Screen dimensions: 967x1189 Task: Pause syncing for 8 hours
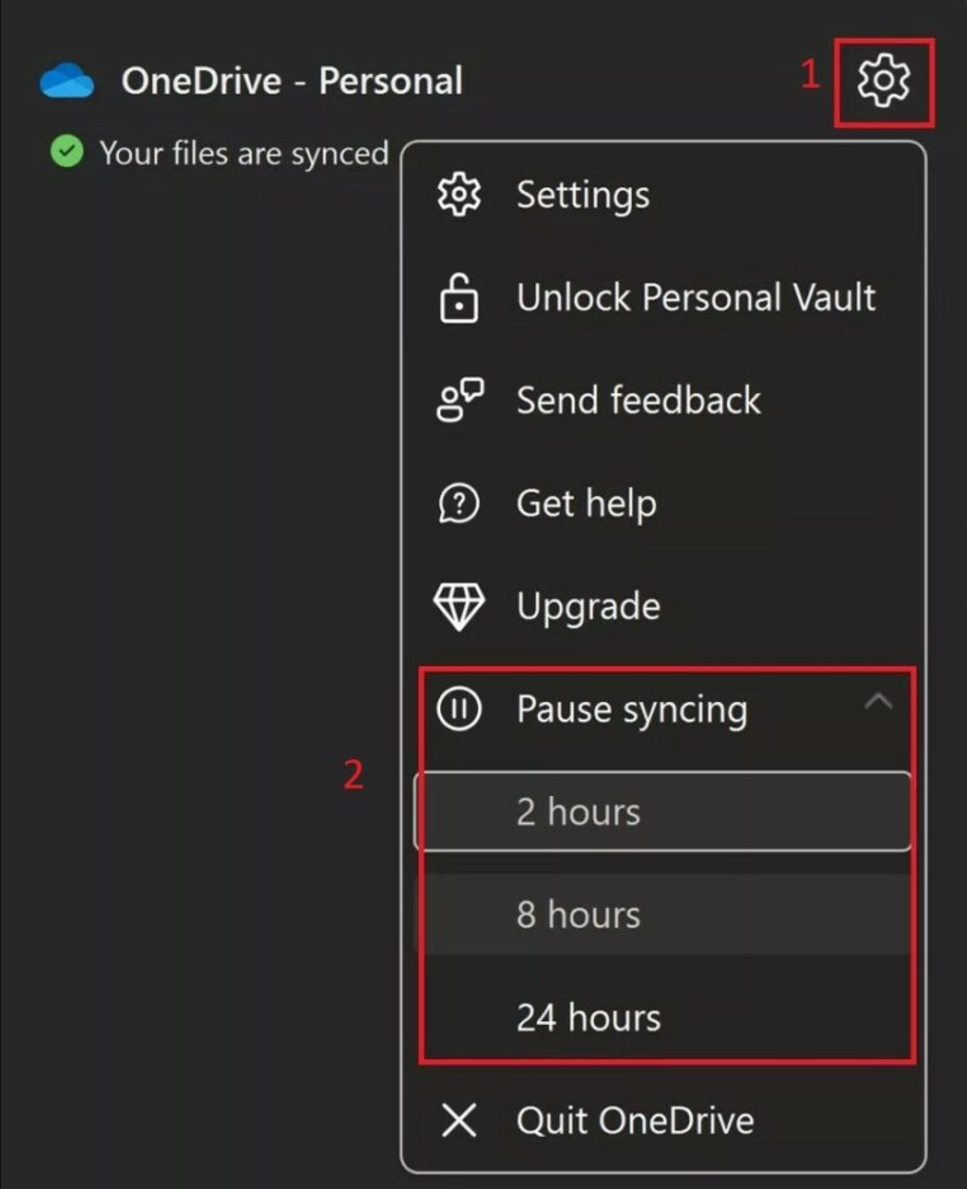point(664,914)
